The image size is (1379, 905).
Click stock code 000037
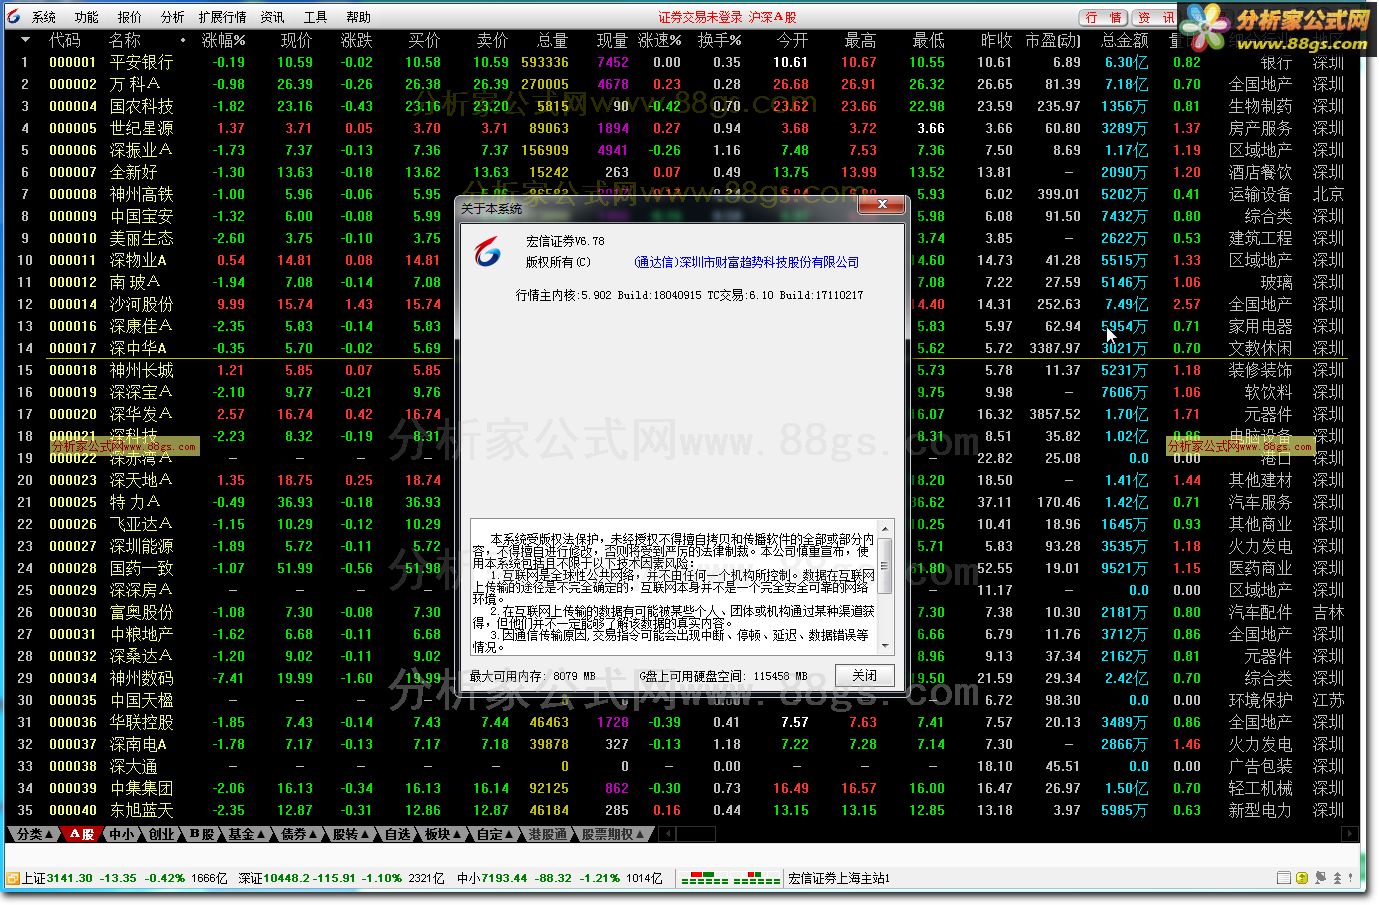73,744
